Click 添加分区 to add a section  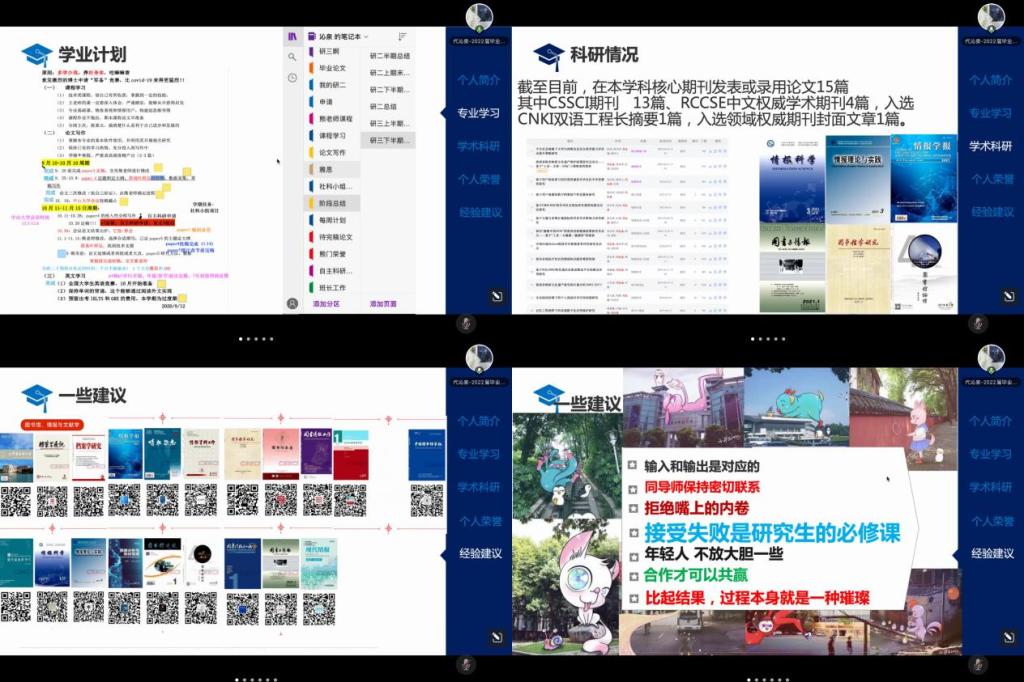pos(328,304)
